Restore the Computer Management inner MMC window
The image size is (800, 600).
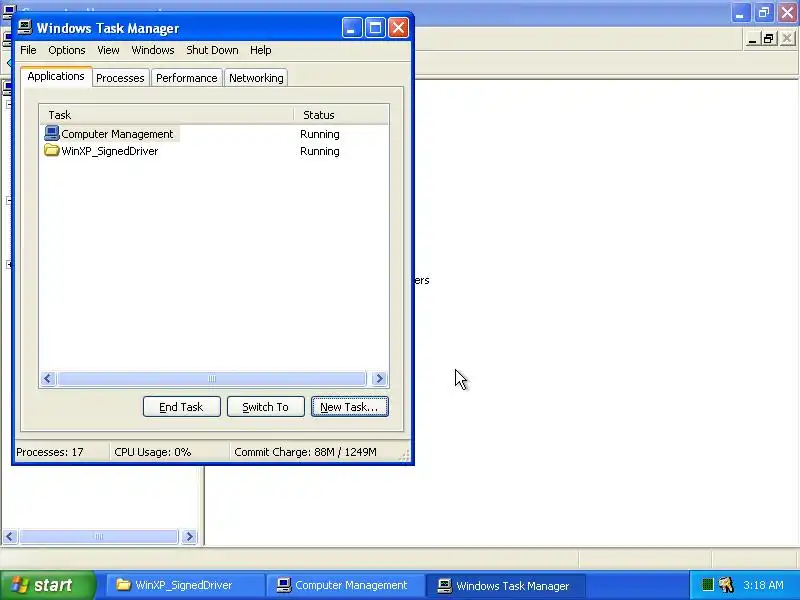click(769, 39)
